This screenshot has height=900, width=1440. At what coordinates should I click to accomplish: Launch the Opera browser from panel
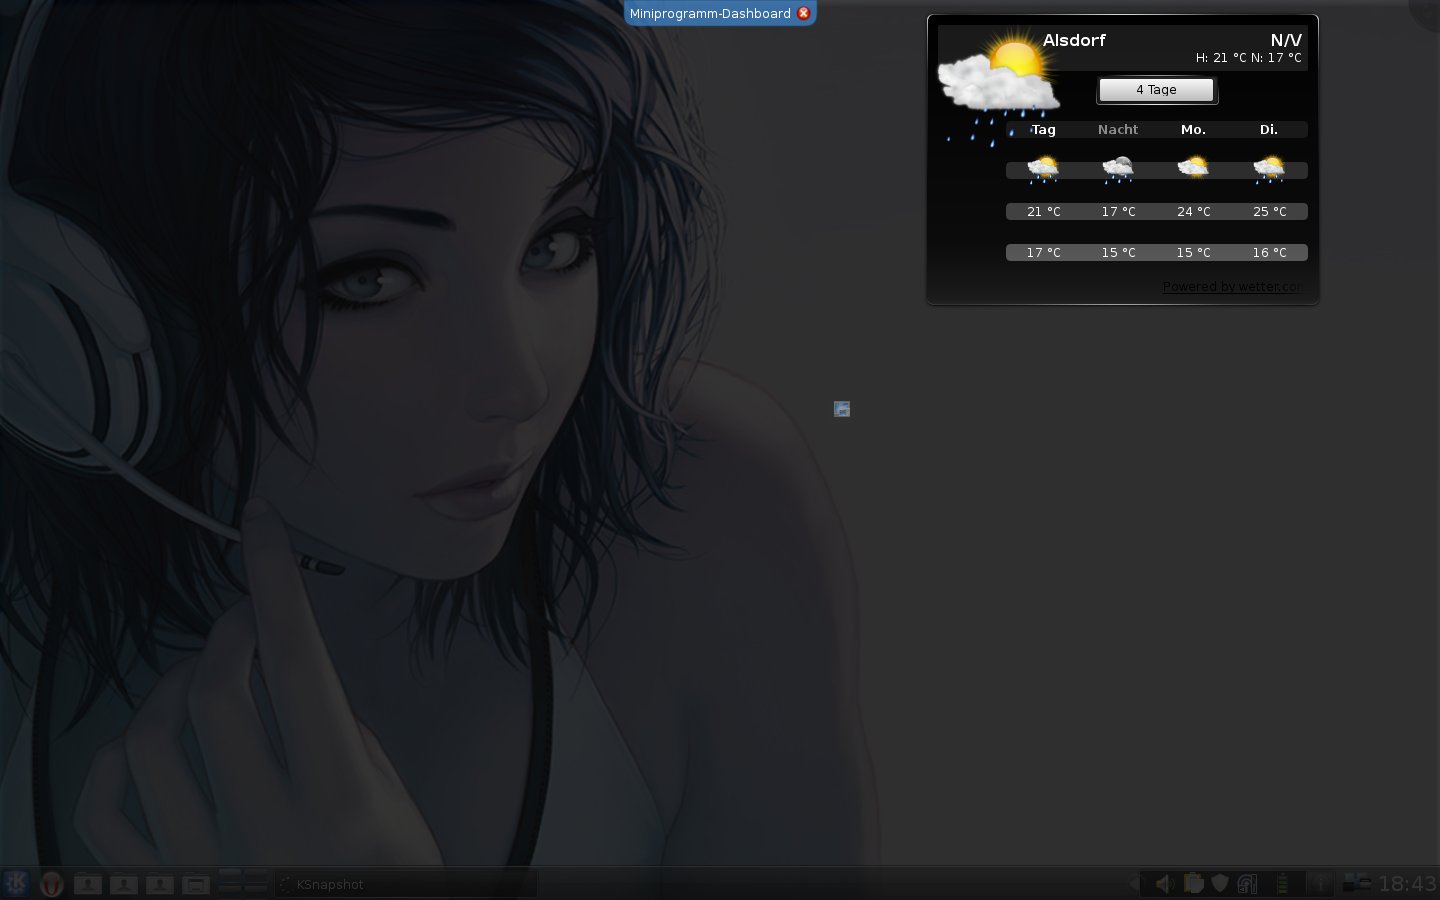tap(51, 884)
